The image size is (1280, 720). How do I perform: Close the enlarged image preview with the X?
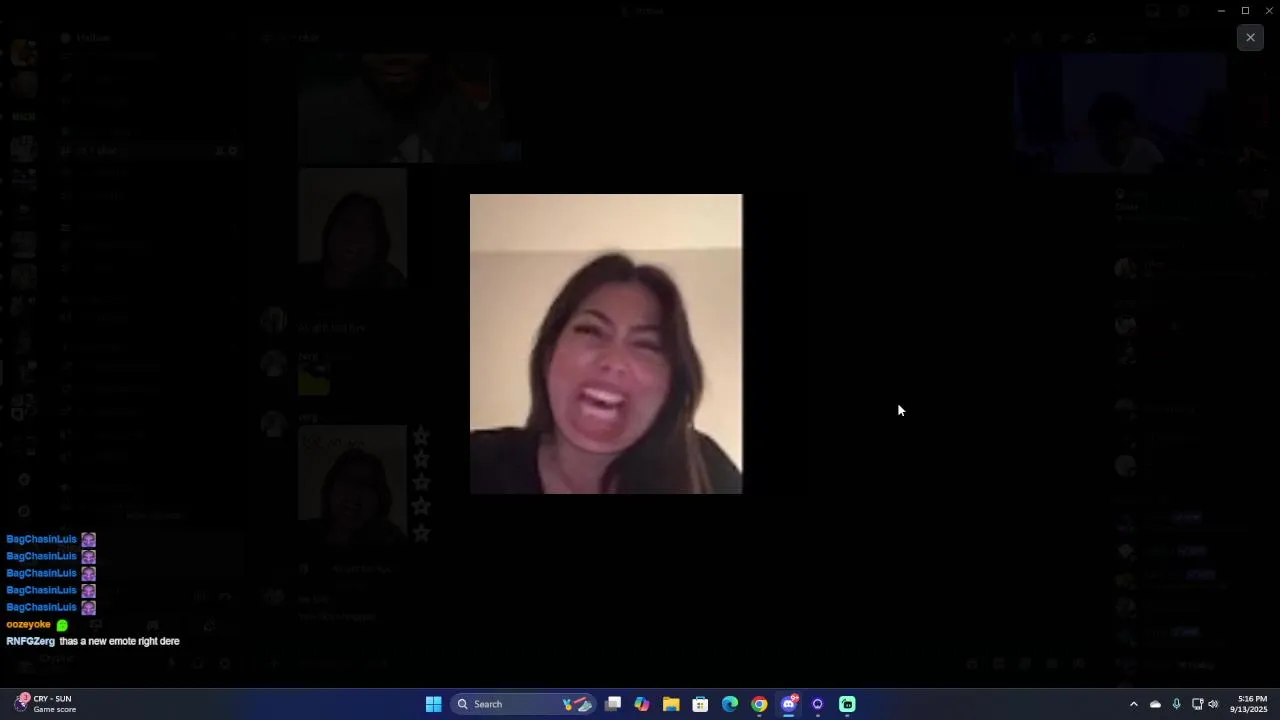[x=1250, y=38]
